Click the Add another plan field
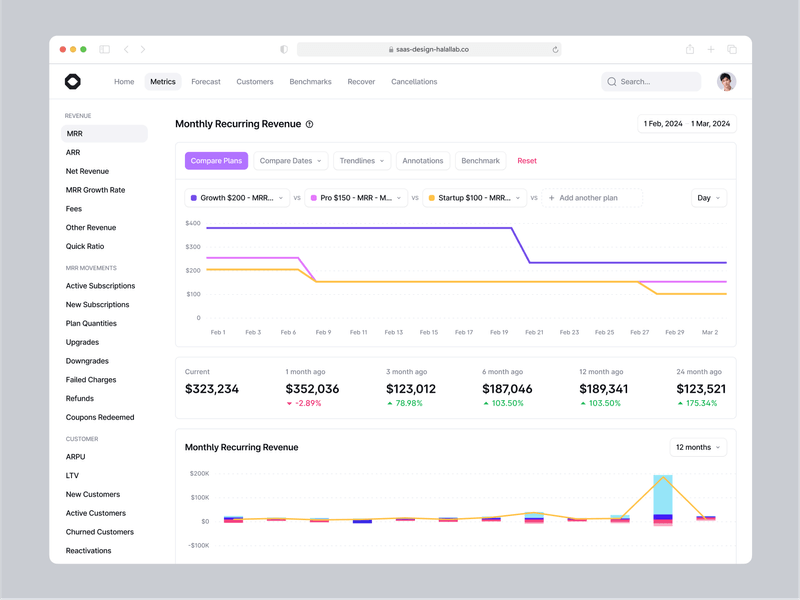The width and height of the screenshot is (800, 600). (585, 198)
